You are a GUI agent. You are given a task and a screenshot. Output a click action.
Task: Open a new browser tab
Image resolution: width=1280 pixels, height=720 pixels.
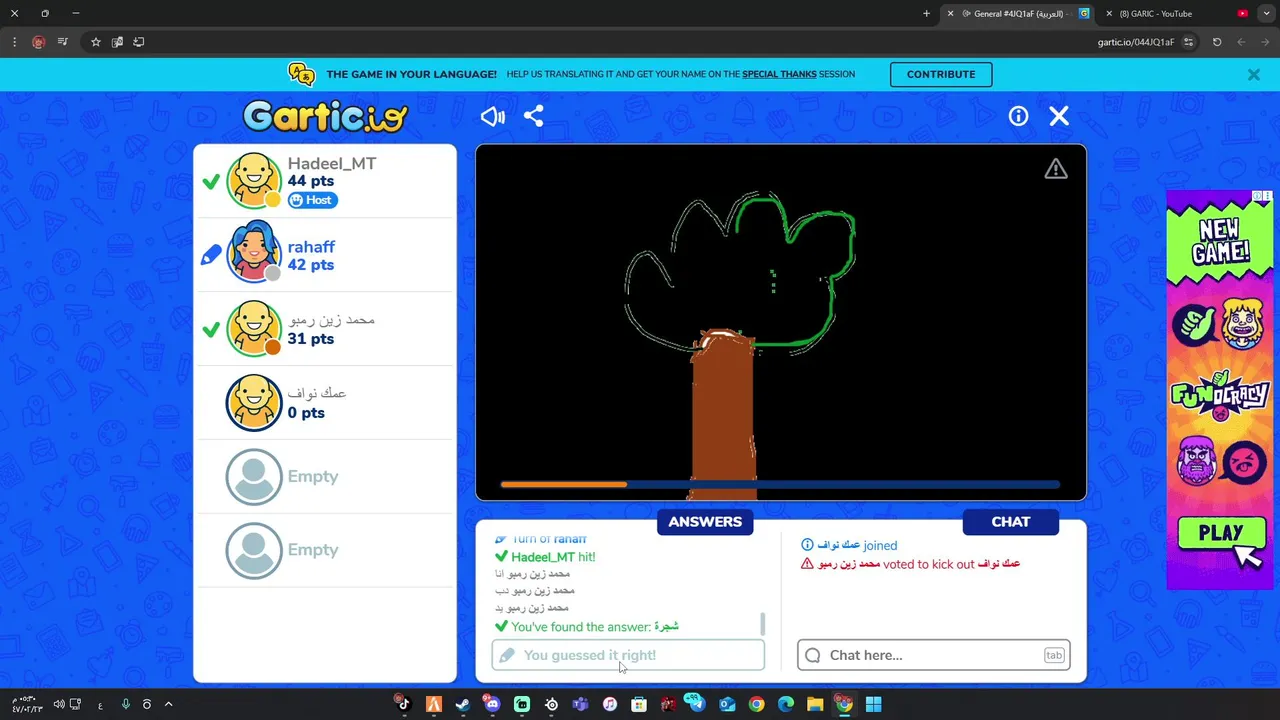[x=926, y=14]
